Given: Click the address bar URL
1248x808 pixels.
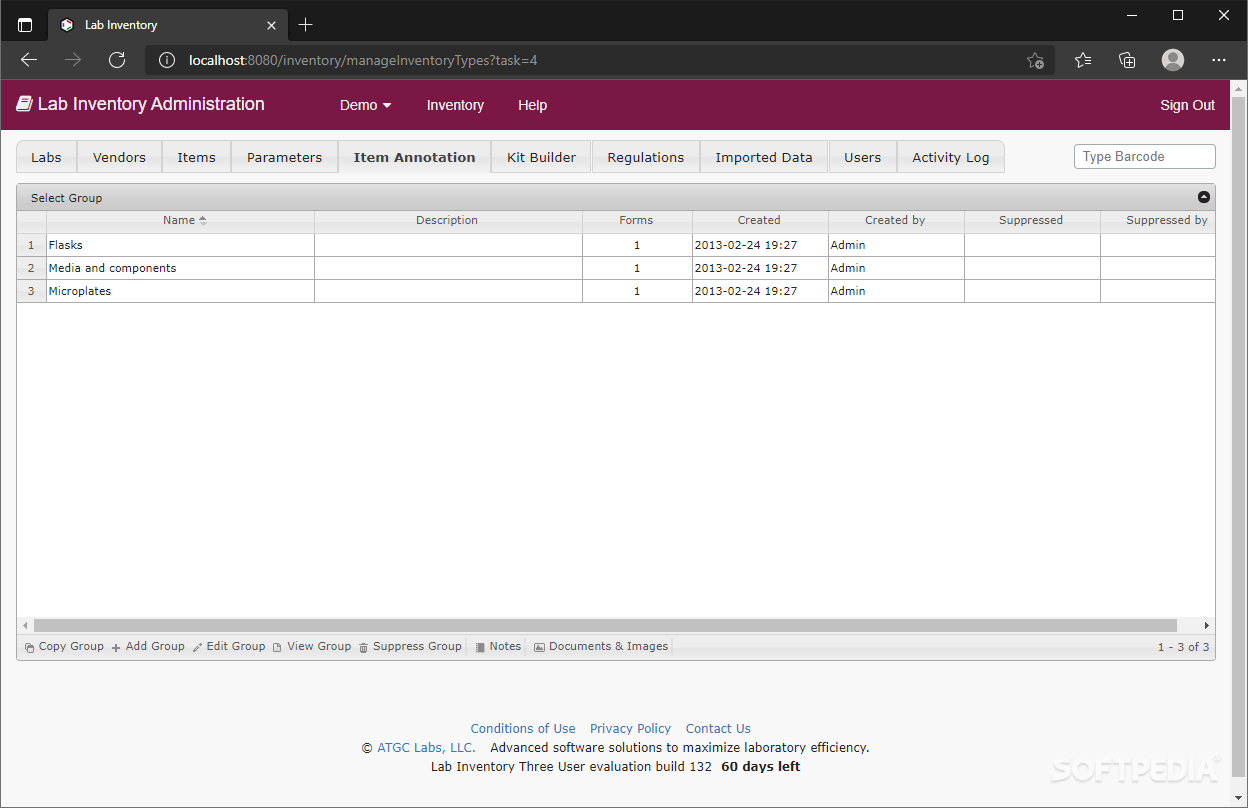Looking at the screenshot, I should point(363,60).
